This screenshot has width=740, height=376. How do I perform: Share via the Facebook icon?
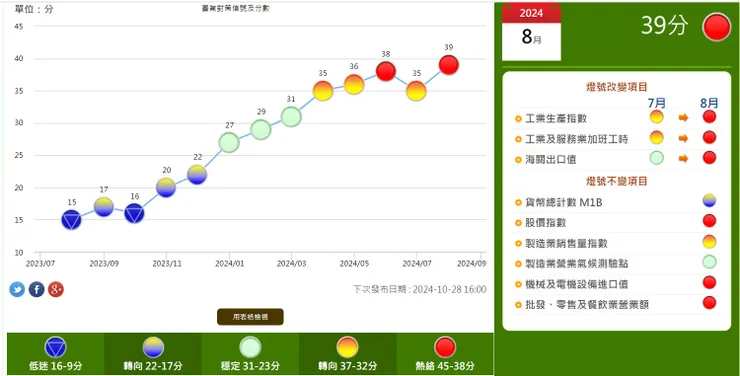36,289
